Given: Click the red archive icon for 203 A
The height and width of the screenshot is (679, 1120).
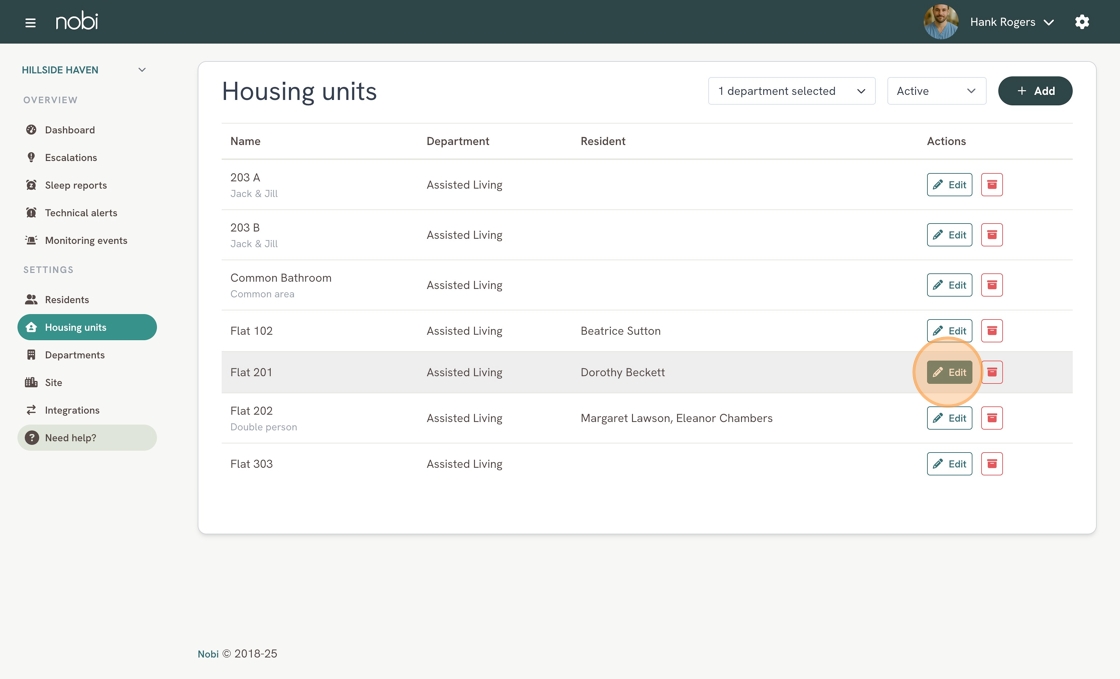Looking at the screenshot, I should point(991,185).
